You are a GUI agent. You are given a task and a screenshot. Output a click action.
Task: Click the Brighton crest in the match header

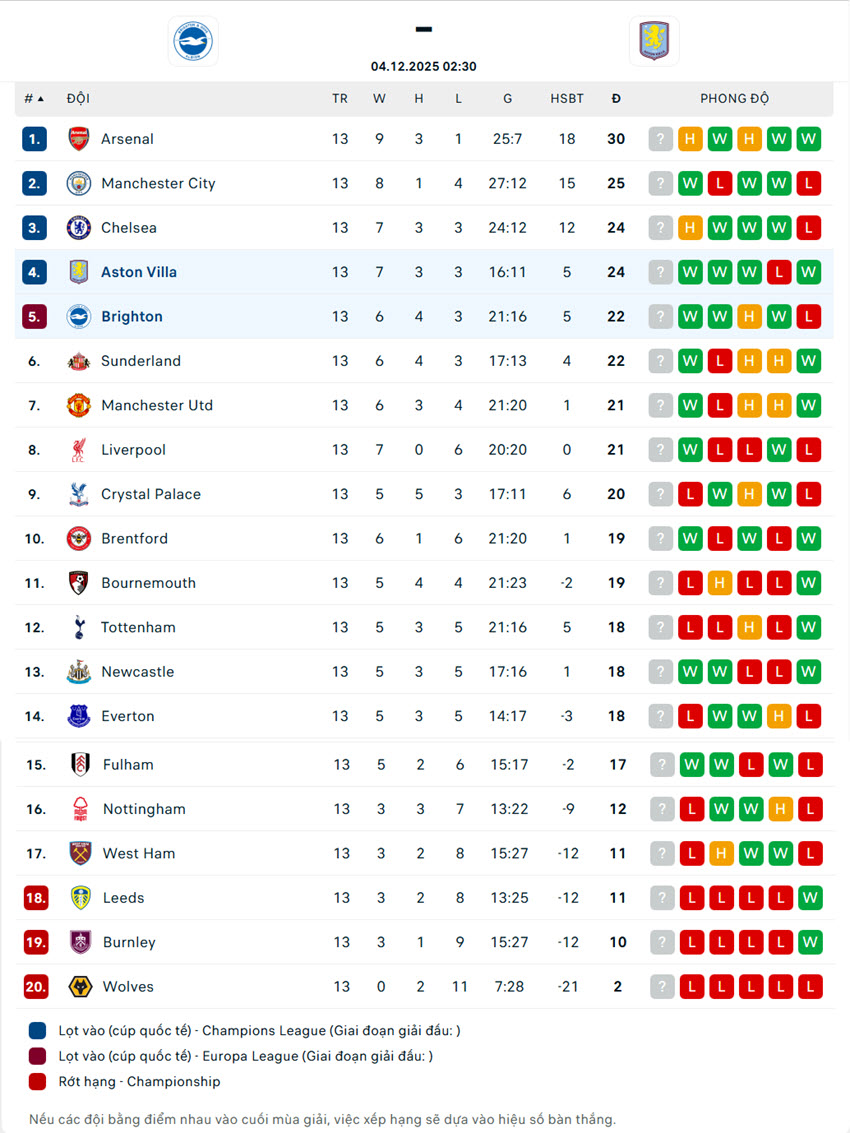193,42
